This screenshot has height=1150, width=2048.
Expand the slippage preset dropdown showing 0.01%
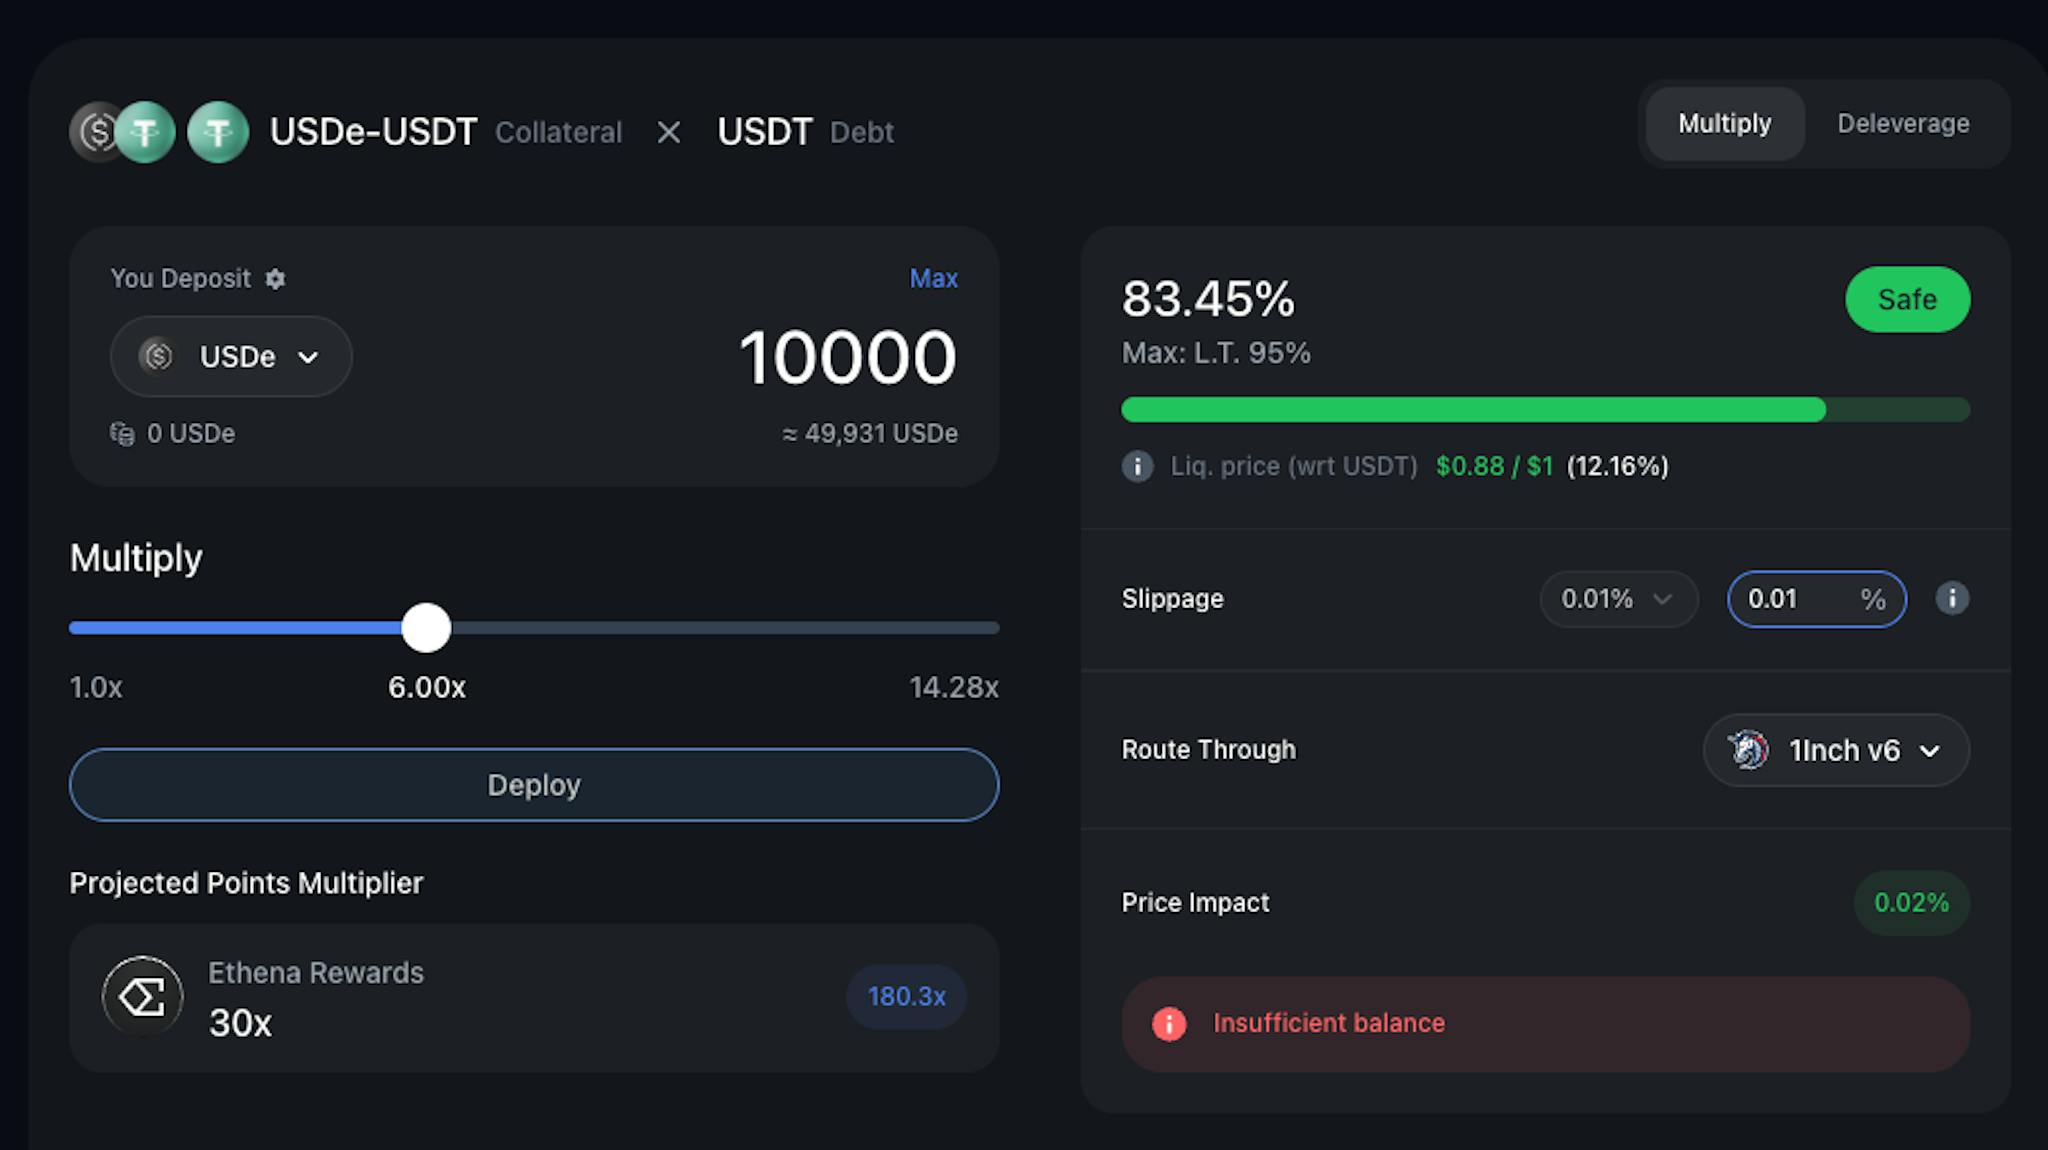point(1617,598)
